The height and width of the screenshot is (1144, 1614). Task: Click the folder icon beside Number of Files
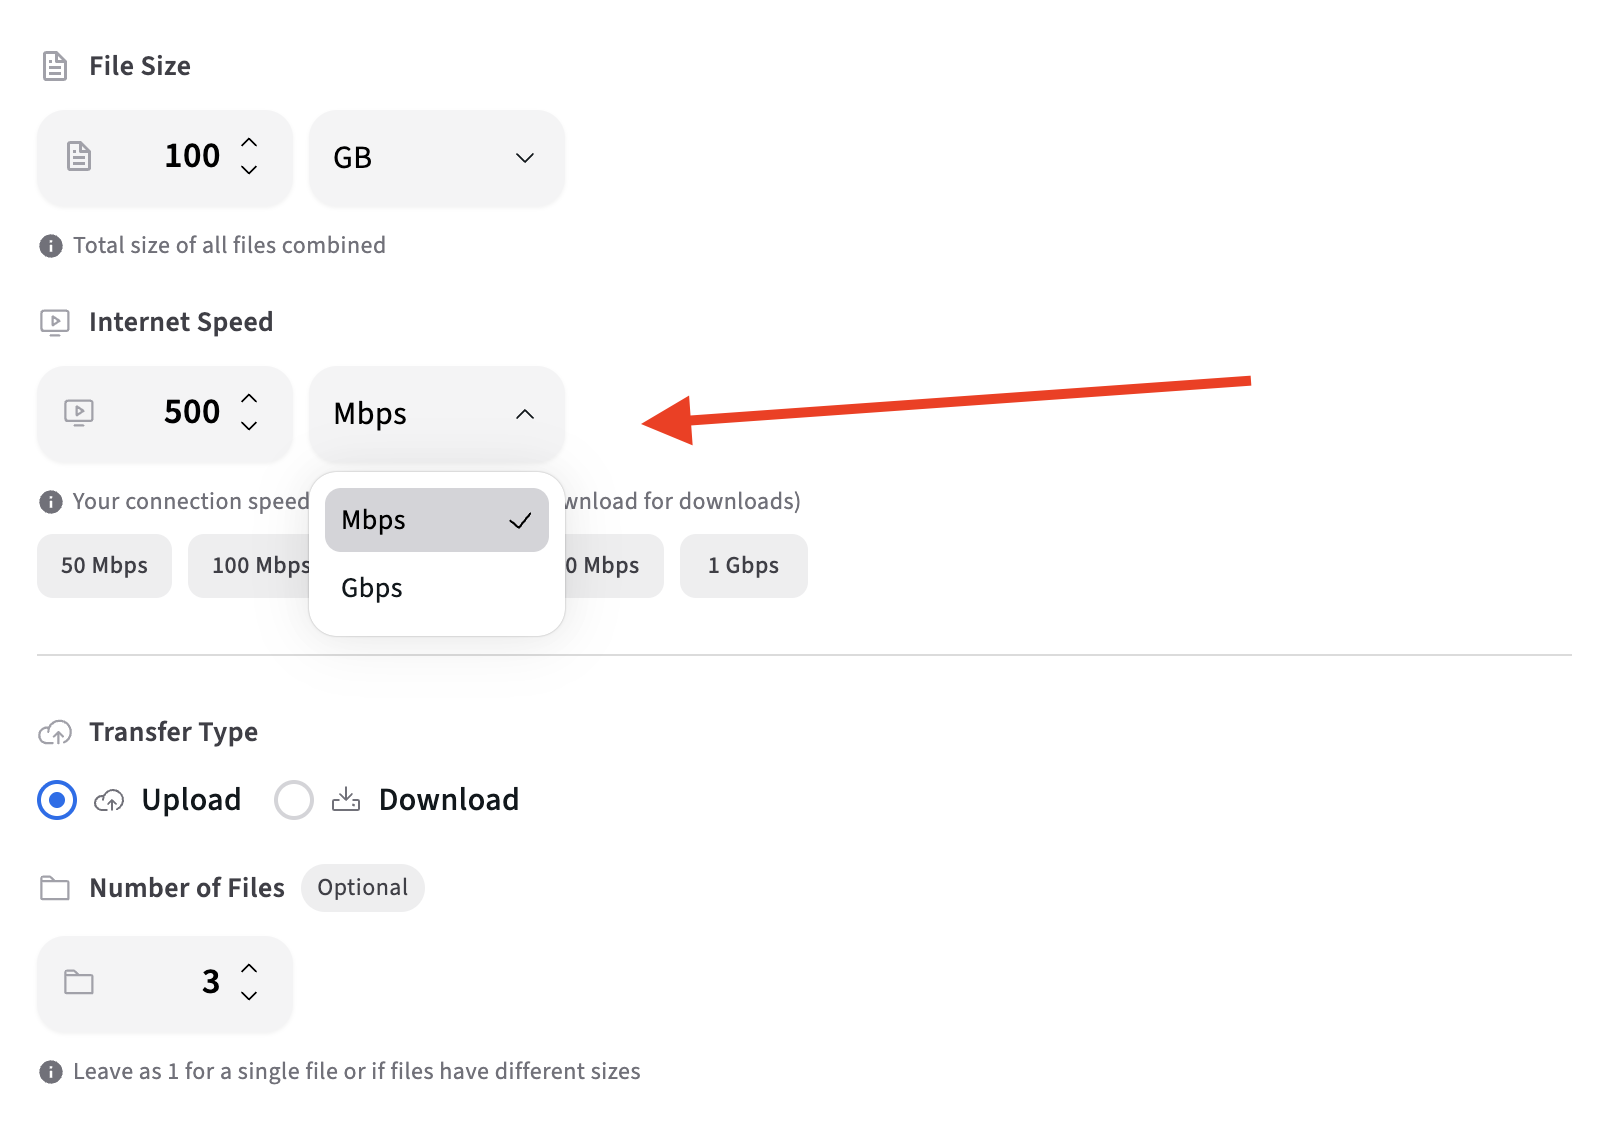pos(55,888)
